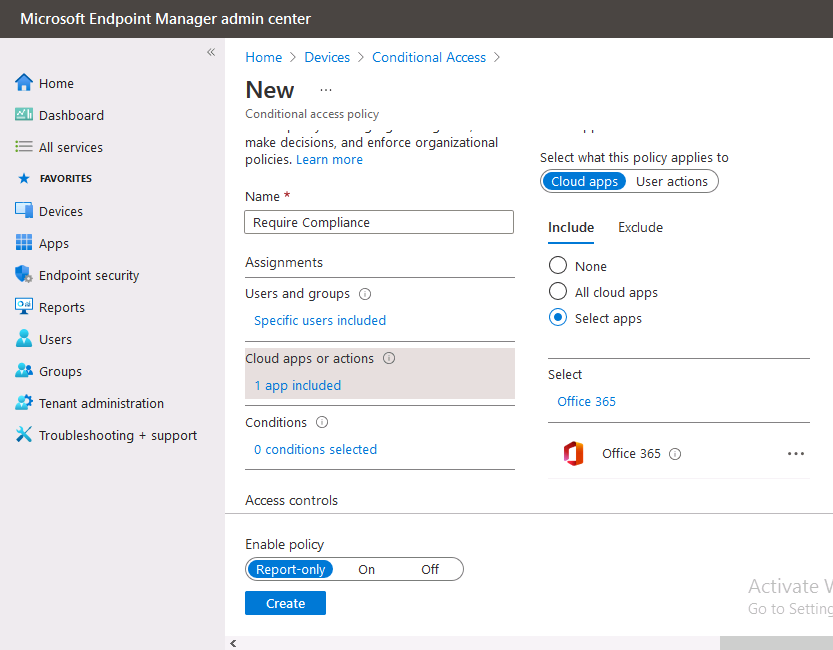Click the Tenant administration gear icon
Screen dimensions: 833x650
pos(23,403)
